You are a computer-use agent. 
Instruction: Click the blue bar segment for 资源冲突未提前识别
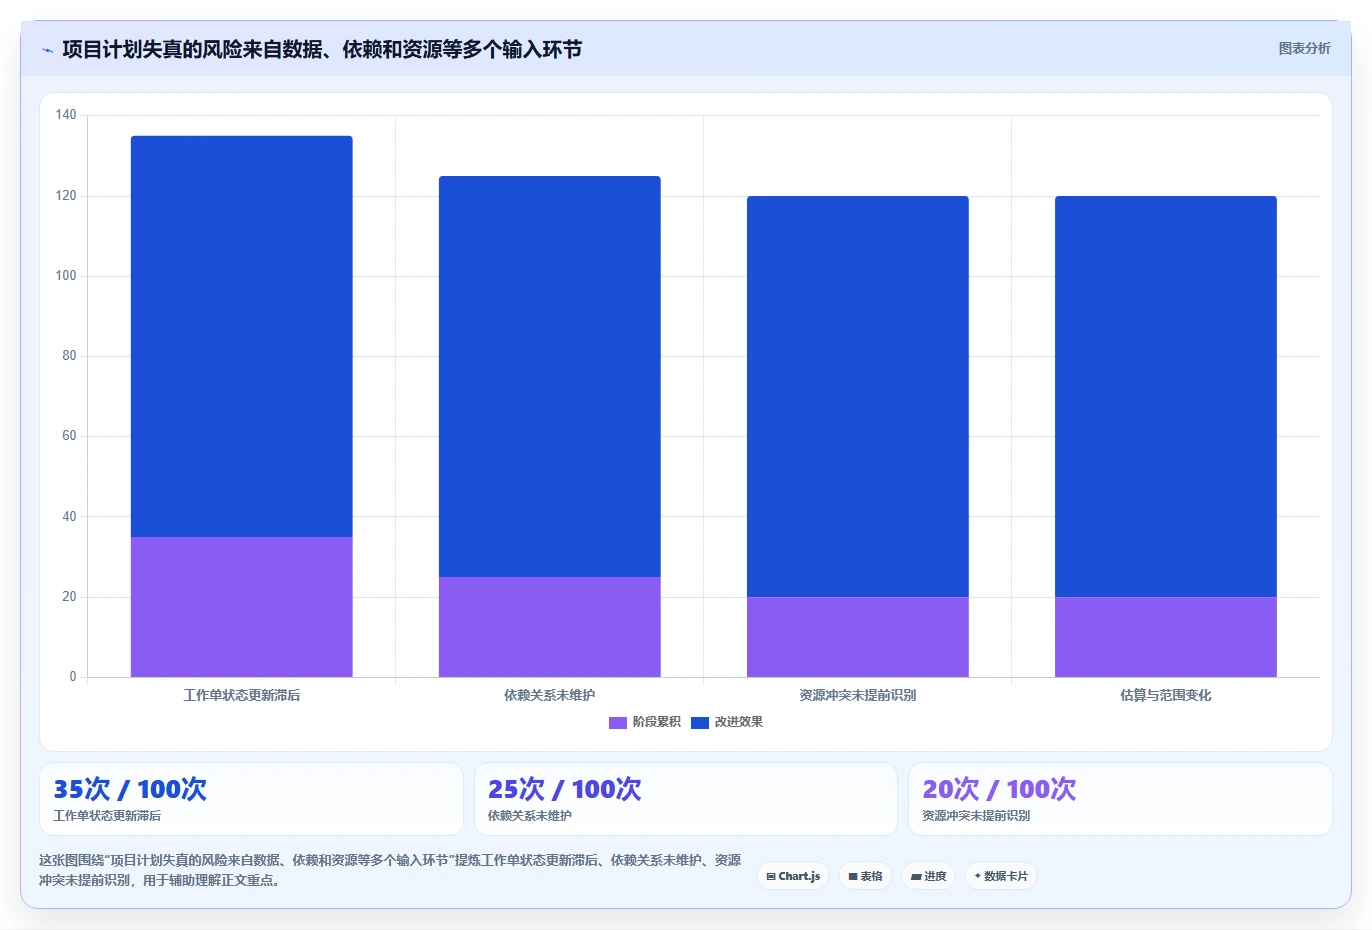click(x=858, y=397)
